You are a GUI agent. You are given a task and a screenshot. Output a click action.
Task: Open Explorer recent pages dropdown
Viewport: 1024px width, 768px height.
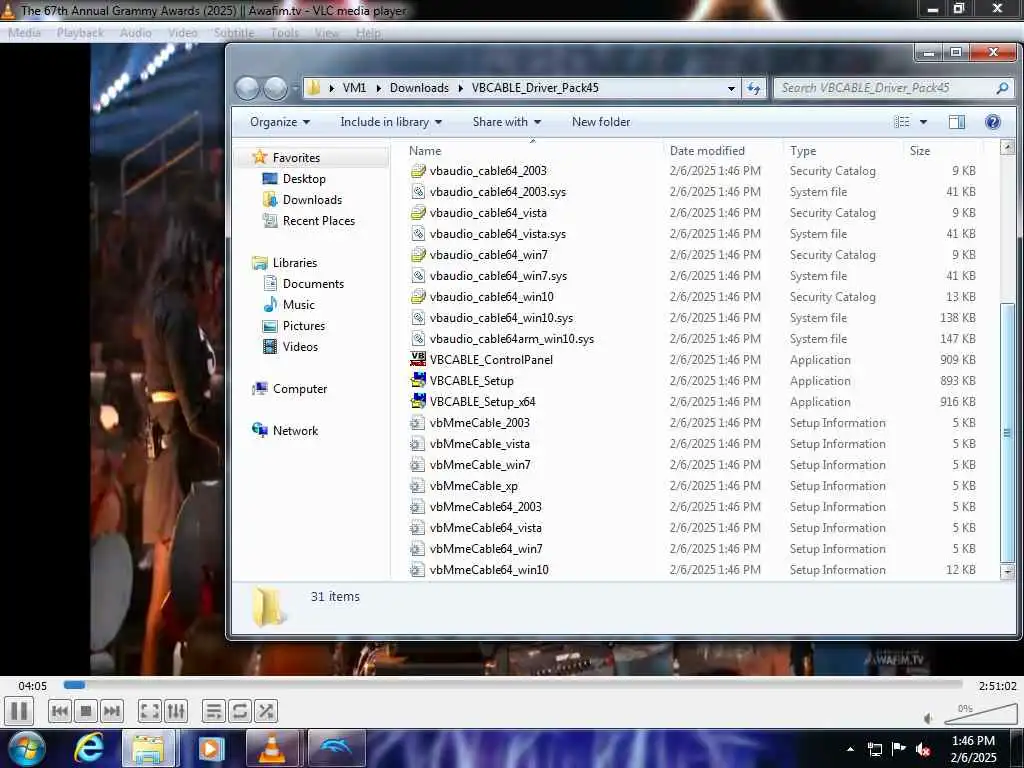(295, 88)
